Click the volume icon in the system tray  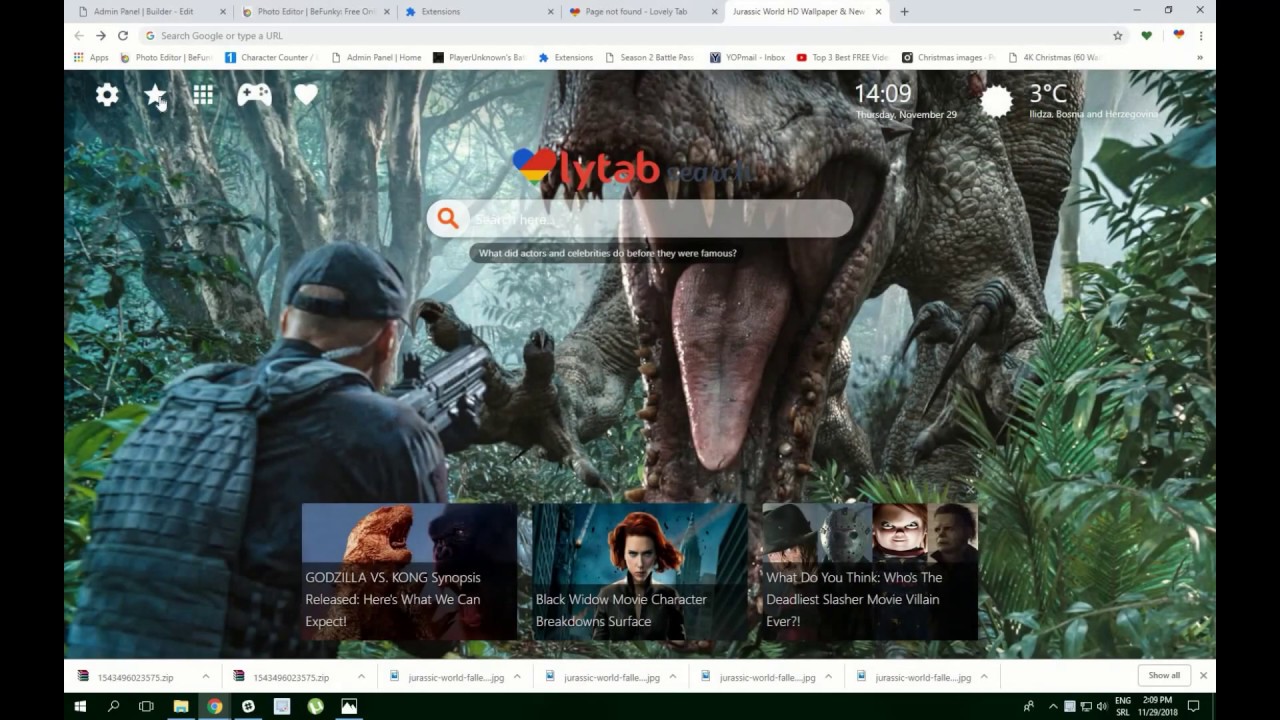pyautogui.click(x=1102, y=706)
